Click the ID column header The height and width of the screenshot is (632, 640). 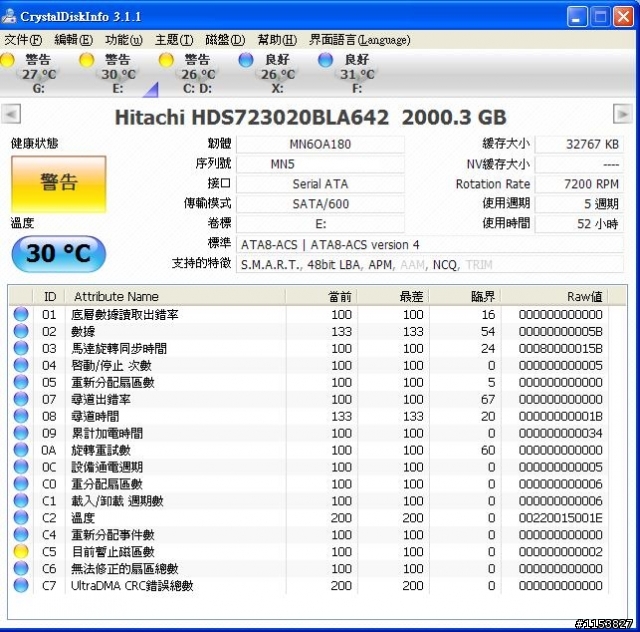coord(49,296)
